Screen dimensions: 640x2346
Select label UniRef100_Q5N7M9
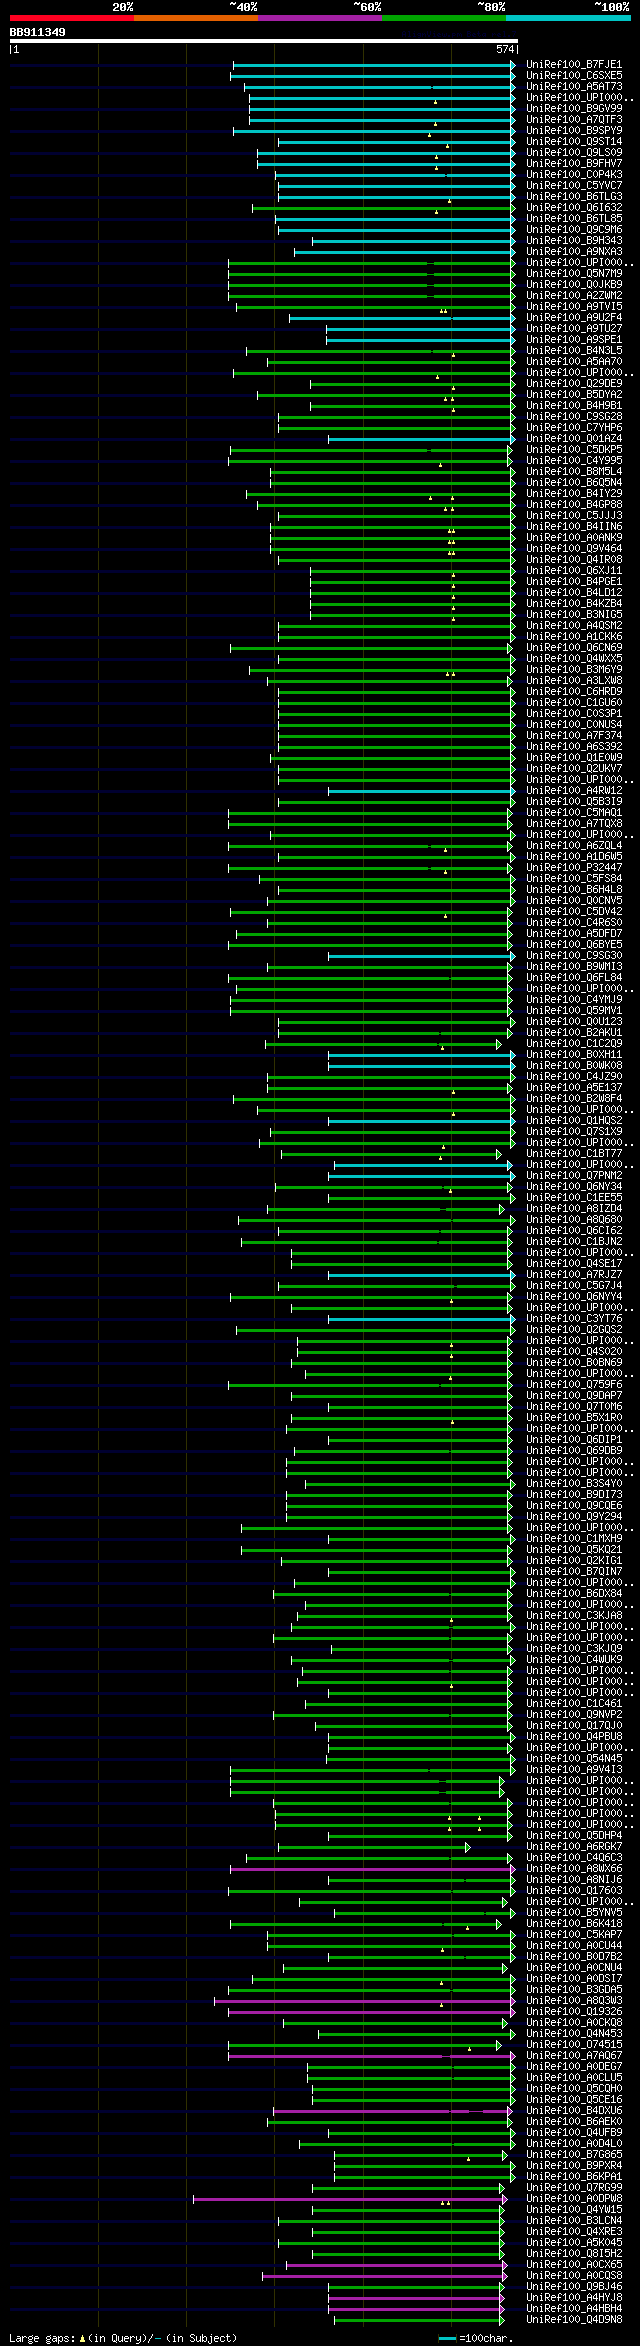pyautogui.click(x=574, y=273)
